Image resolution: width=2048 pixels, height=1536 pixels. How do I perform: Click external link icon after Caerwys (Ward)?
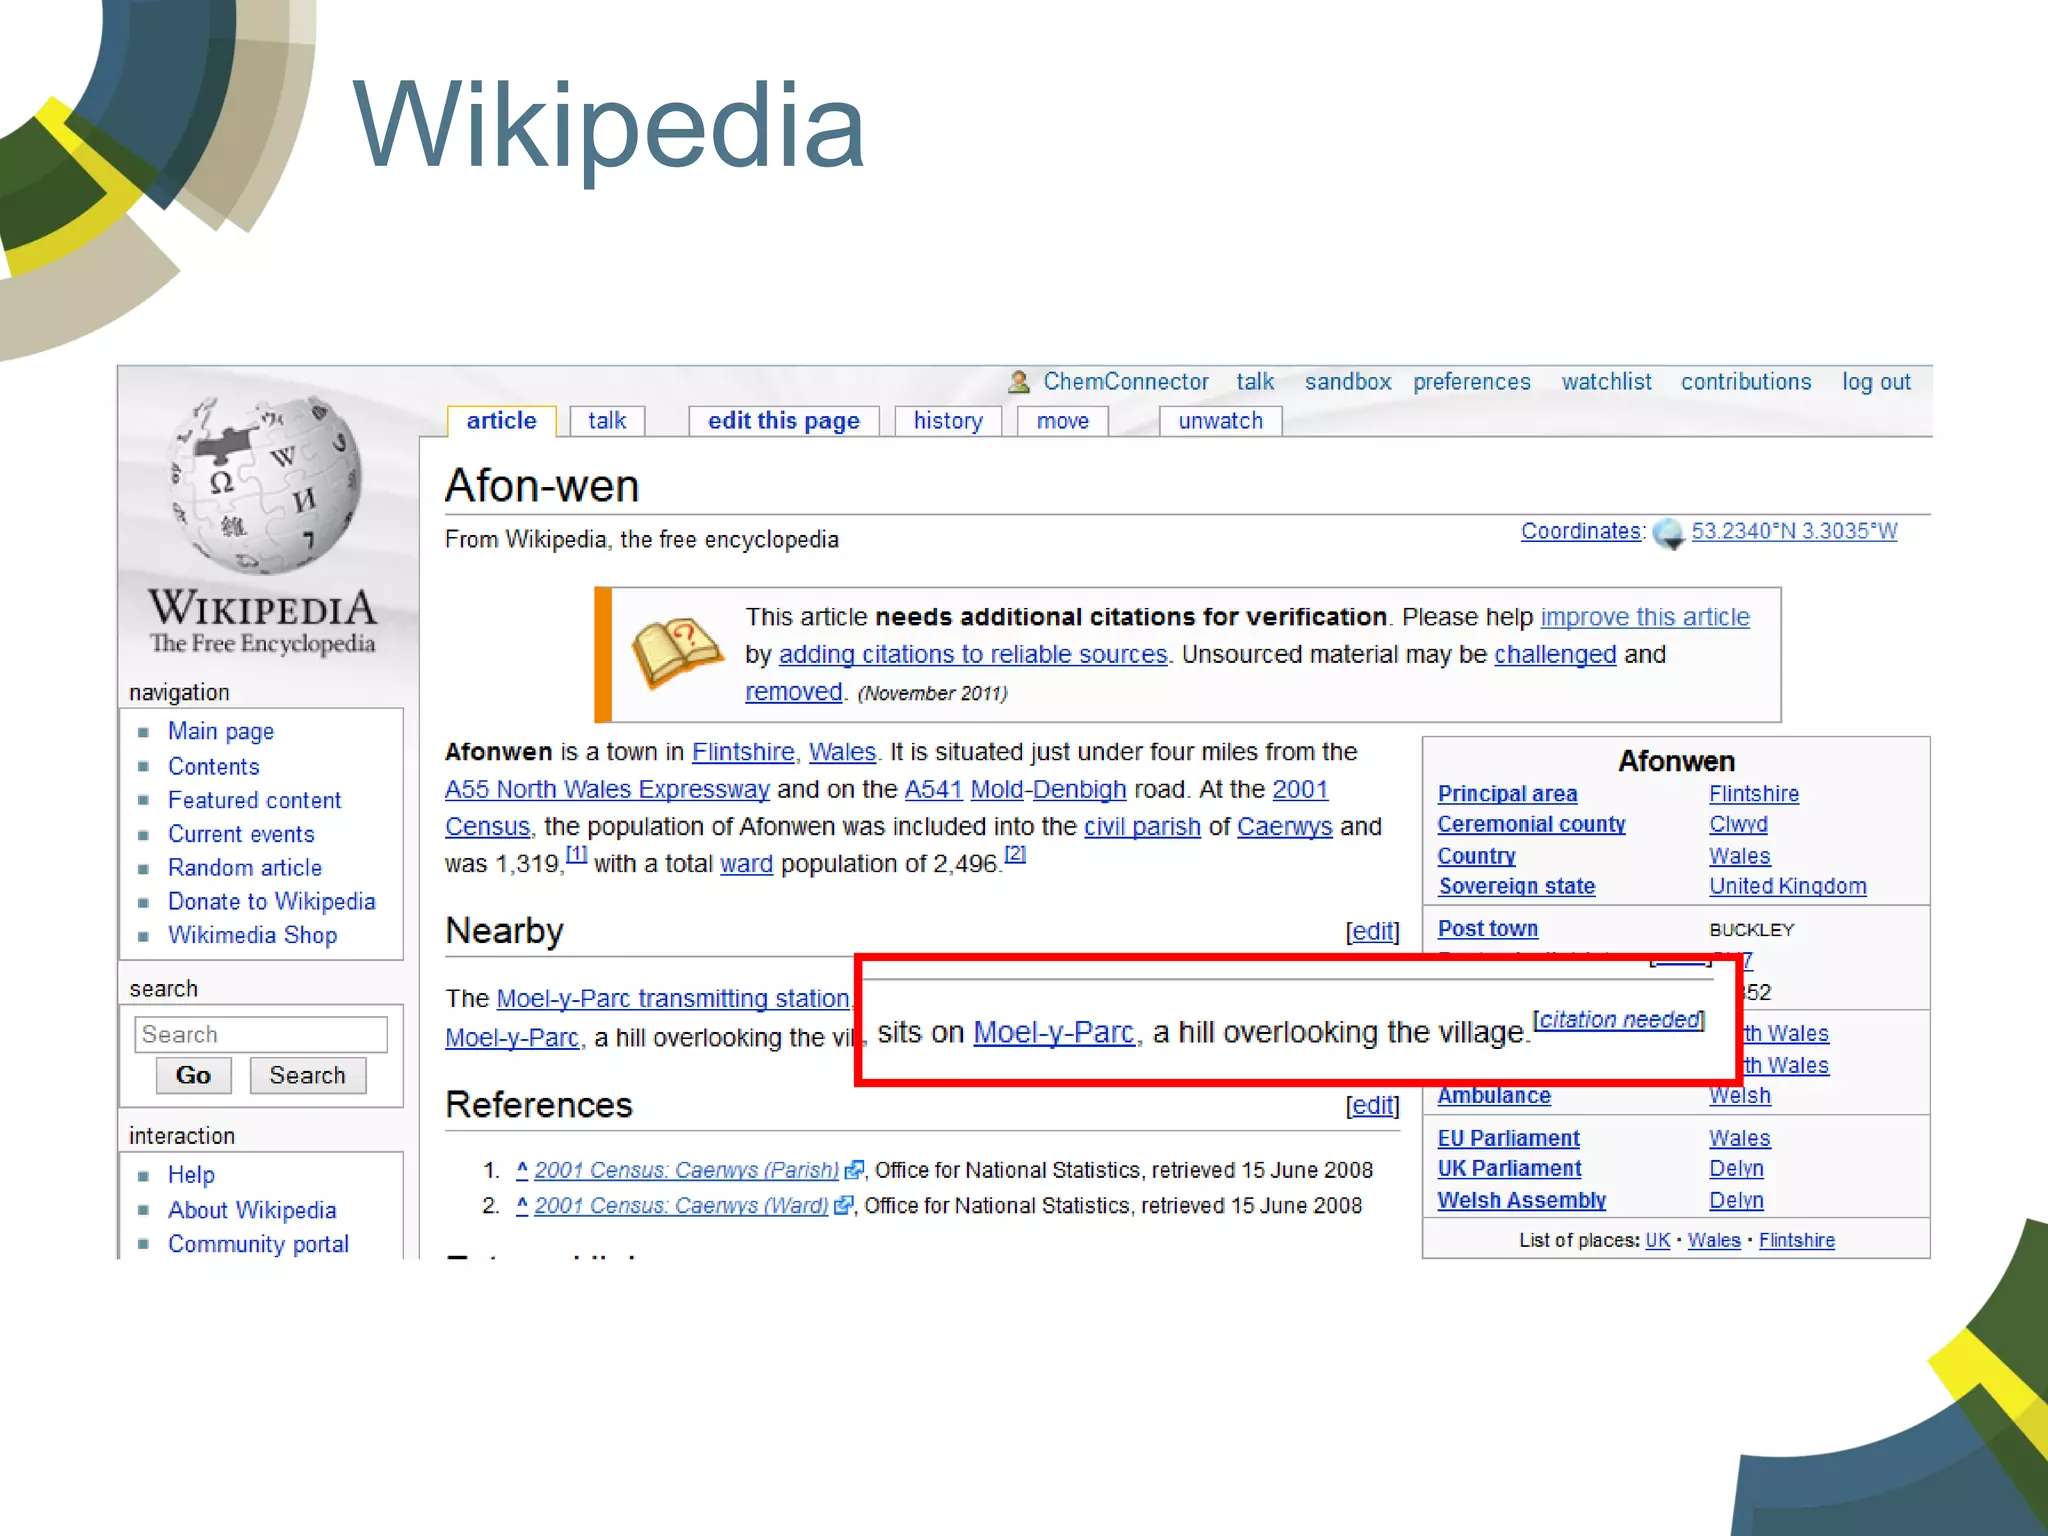tap(843, 1206)
